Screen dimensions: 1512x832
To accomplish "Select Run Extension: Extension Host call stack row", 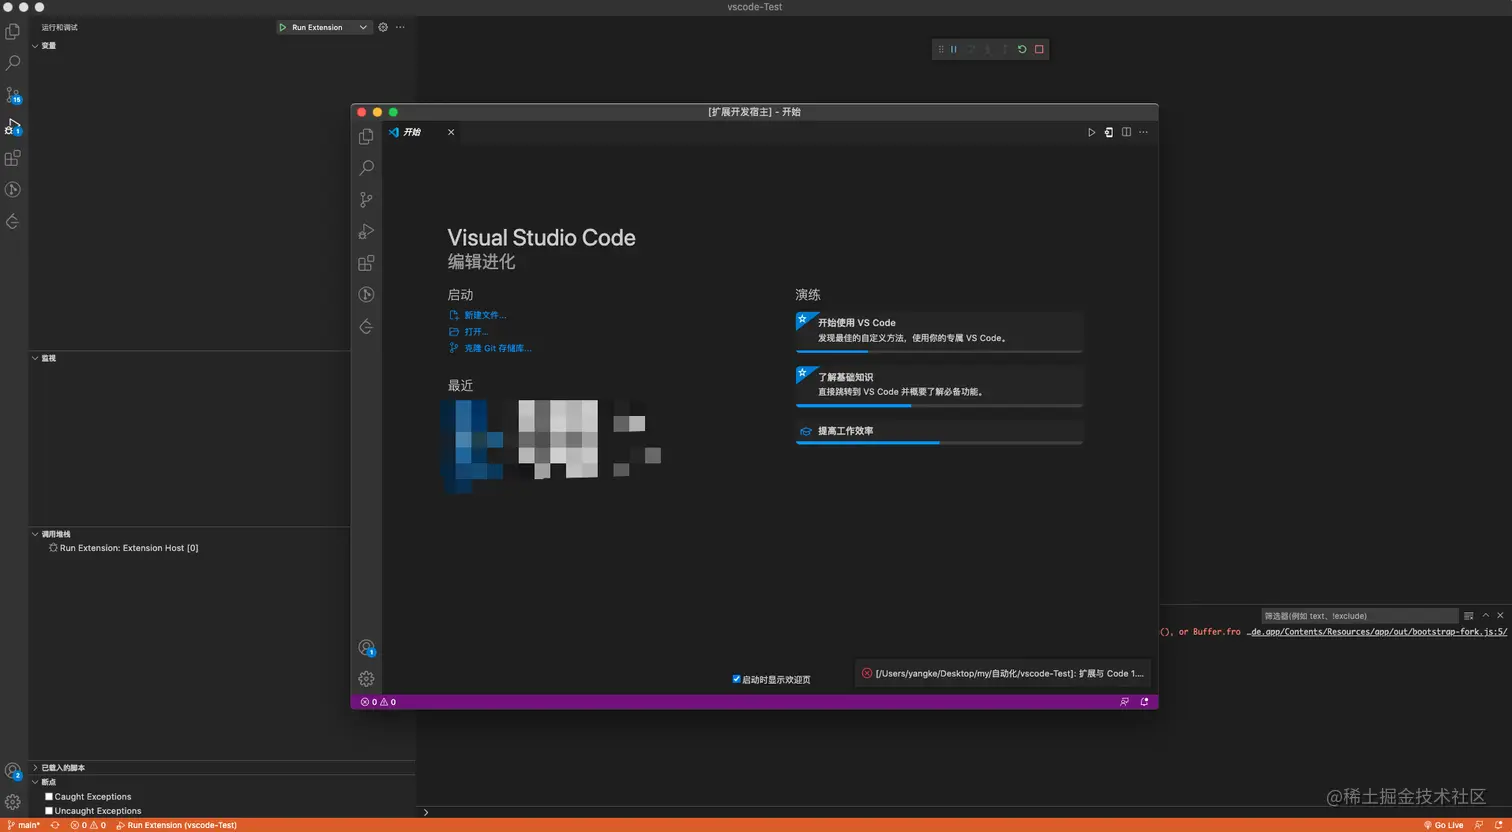I will tap(190, 548).
